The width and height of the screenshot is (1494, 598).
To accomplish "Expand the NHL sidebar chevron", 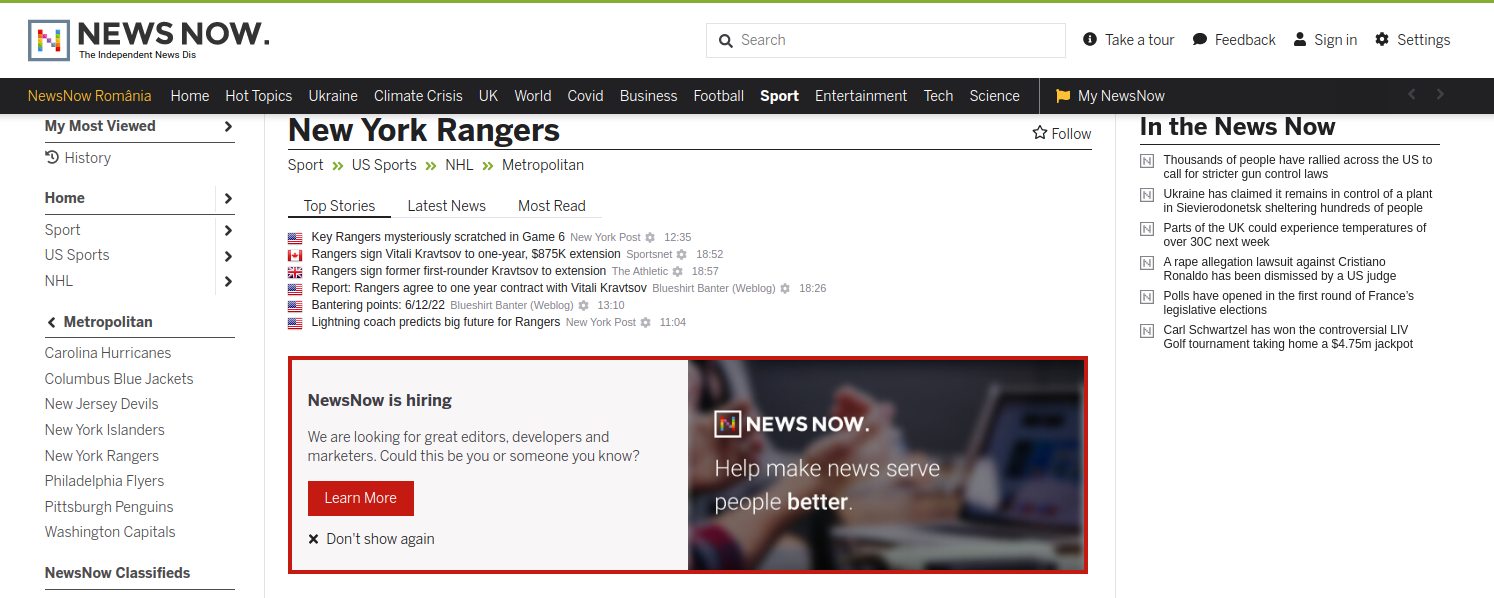I will [228, 281].
